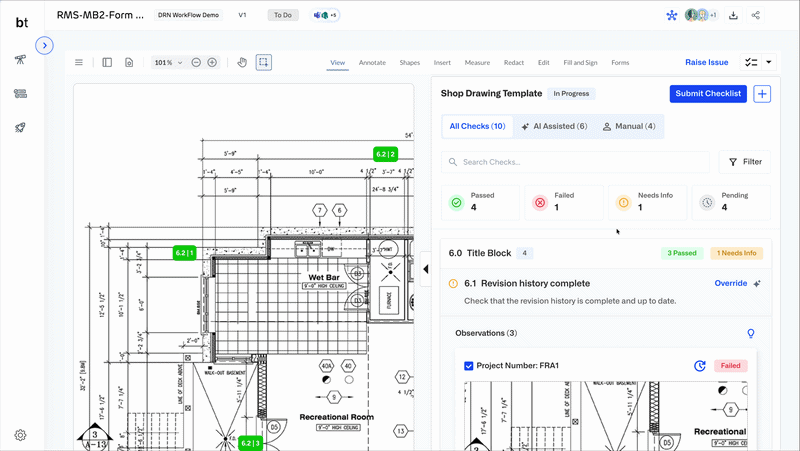Collapse the checklist panel with arrow handle

[426, 269]
